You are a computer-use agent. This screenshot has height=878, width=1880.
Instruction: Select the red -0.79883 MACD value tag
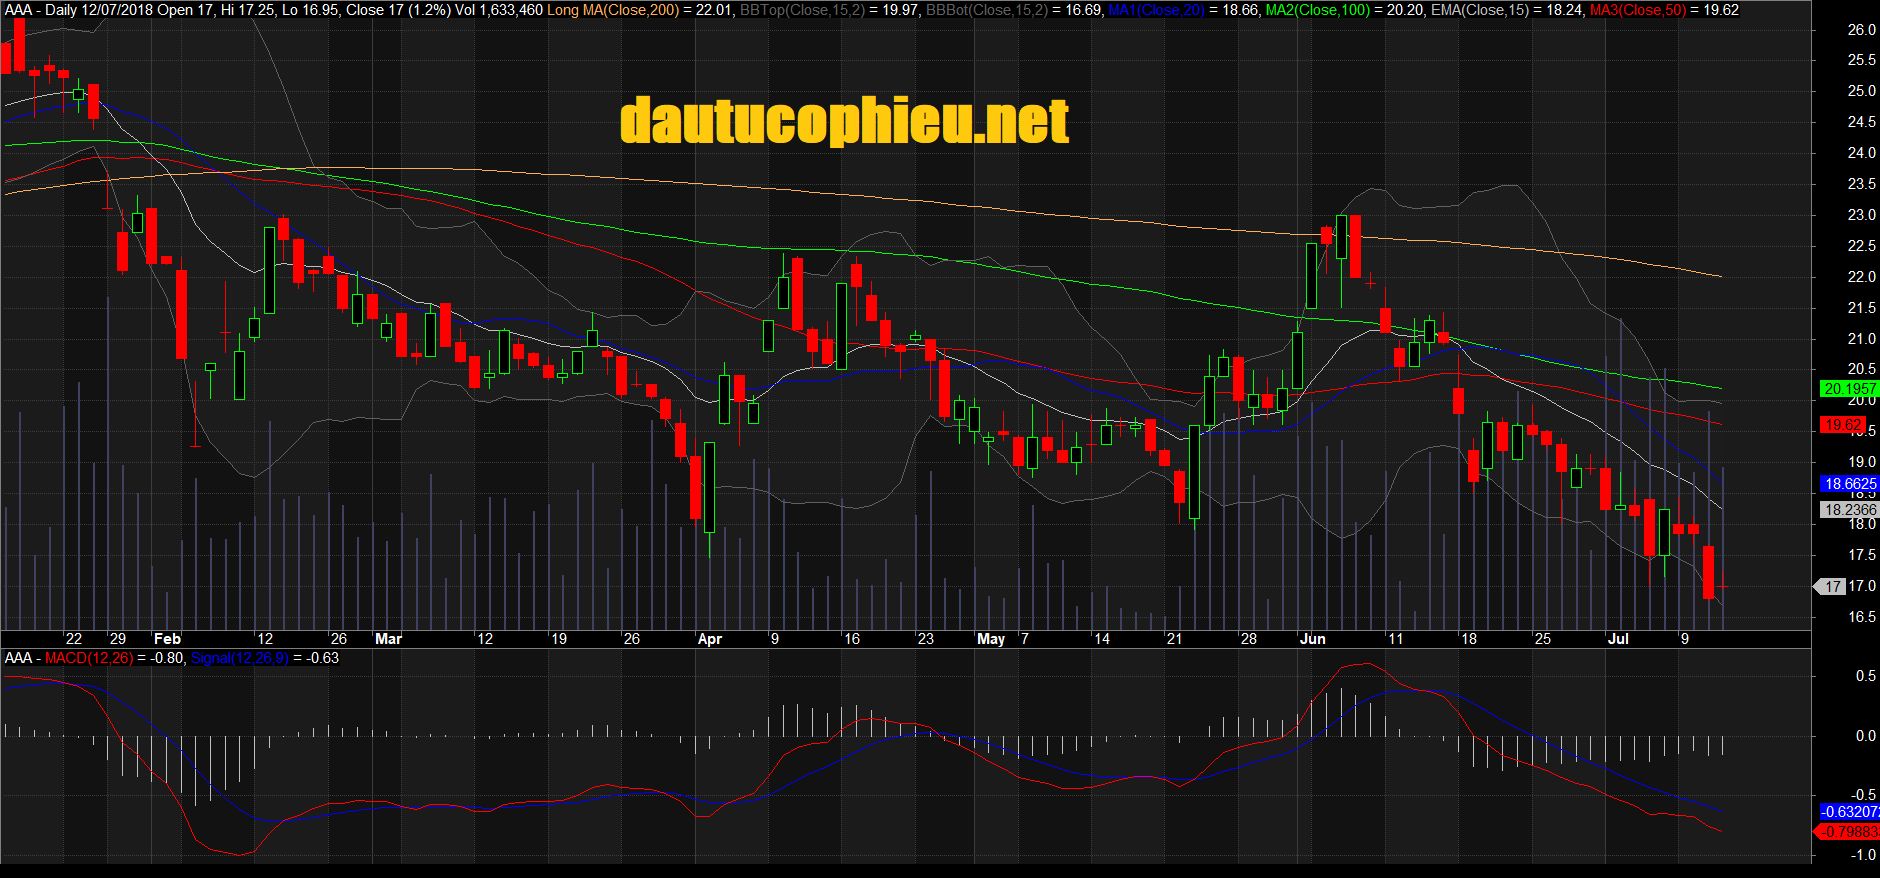[1849, 832]
